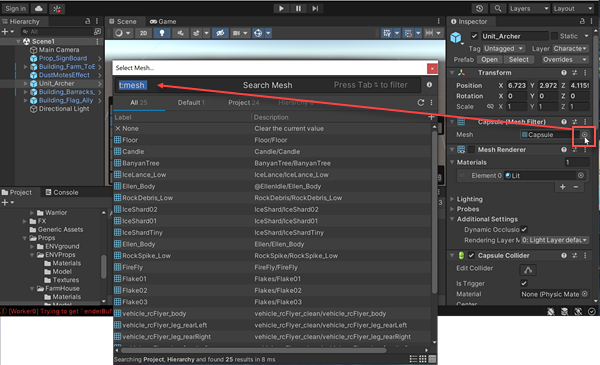Toggle the Dynamic Occlusion checkbox

tap(524, 230)
